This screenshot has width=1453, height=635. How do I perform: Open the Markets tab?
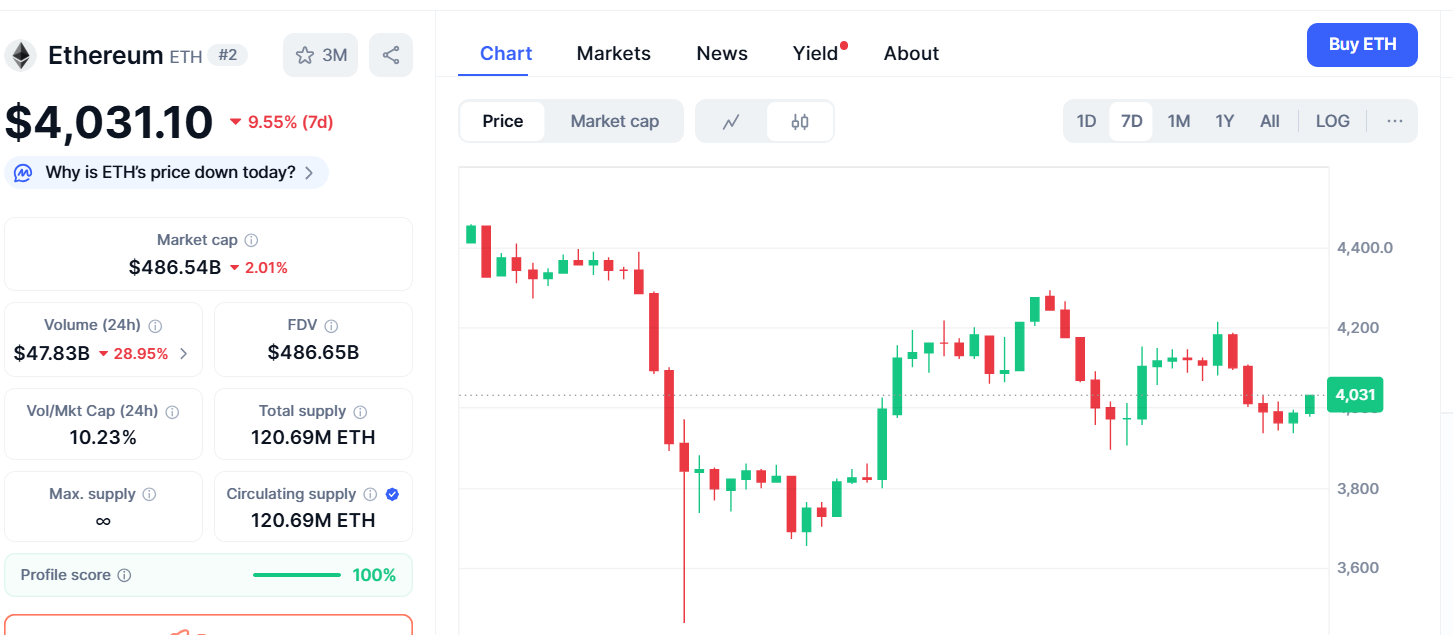coord(613,53)
